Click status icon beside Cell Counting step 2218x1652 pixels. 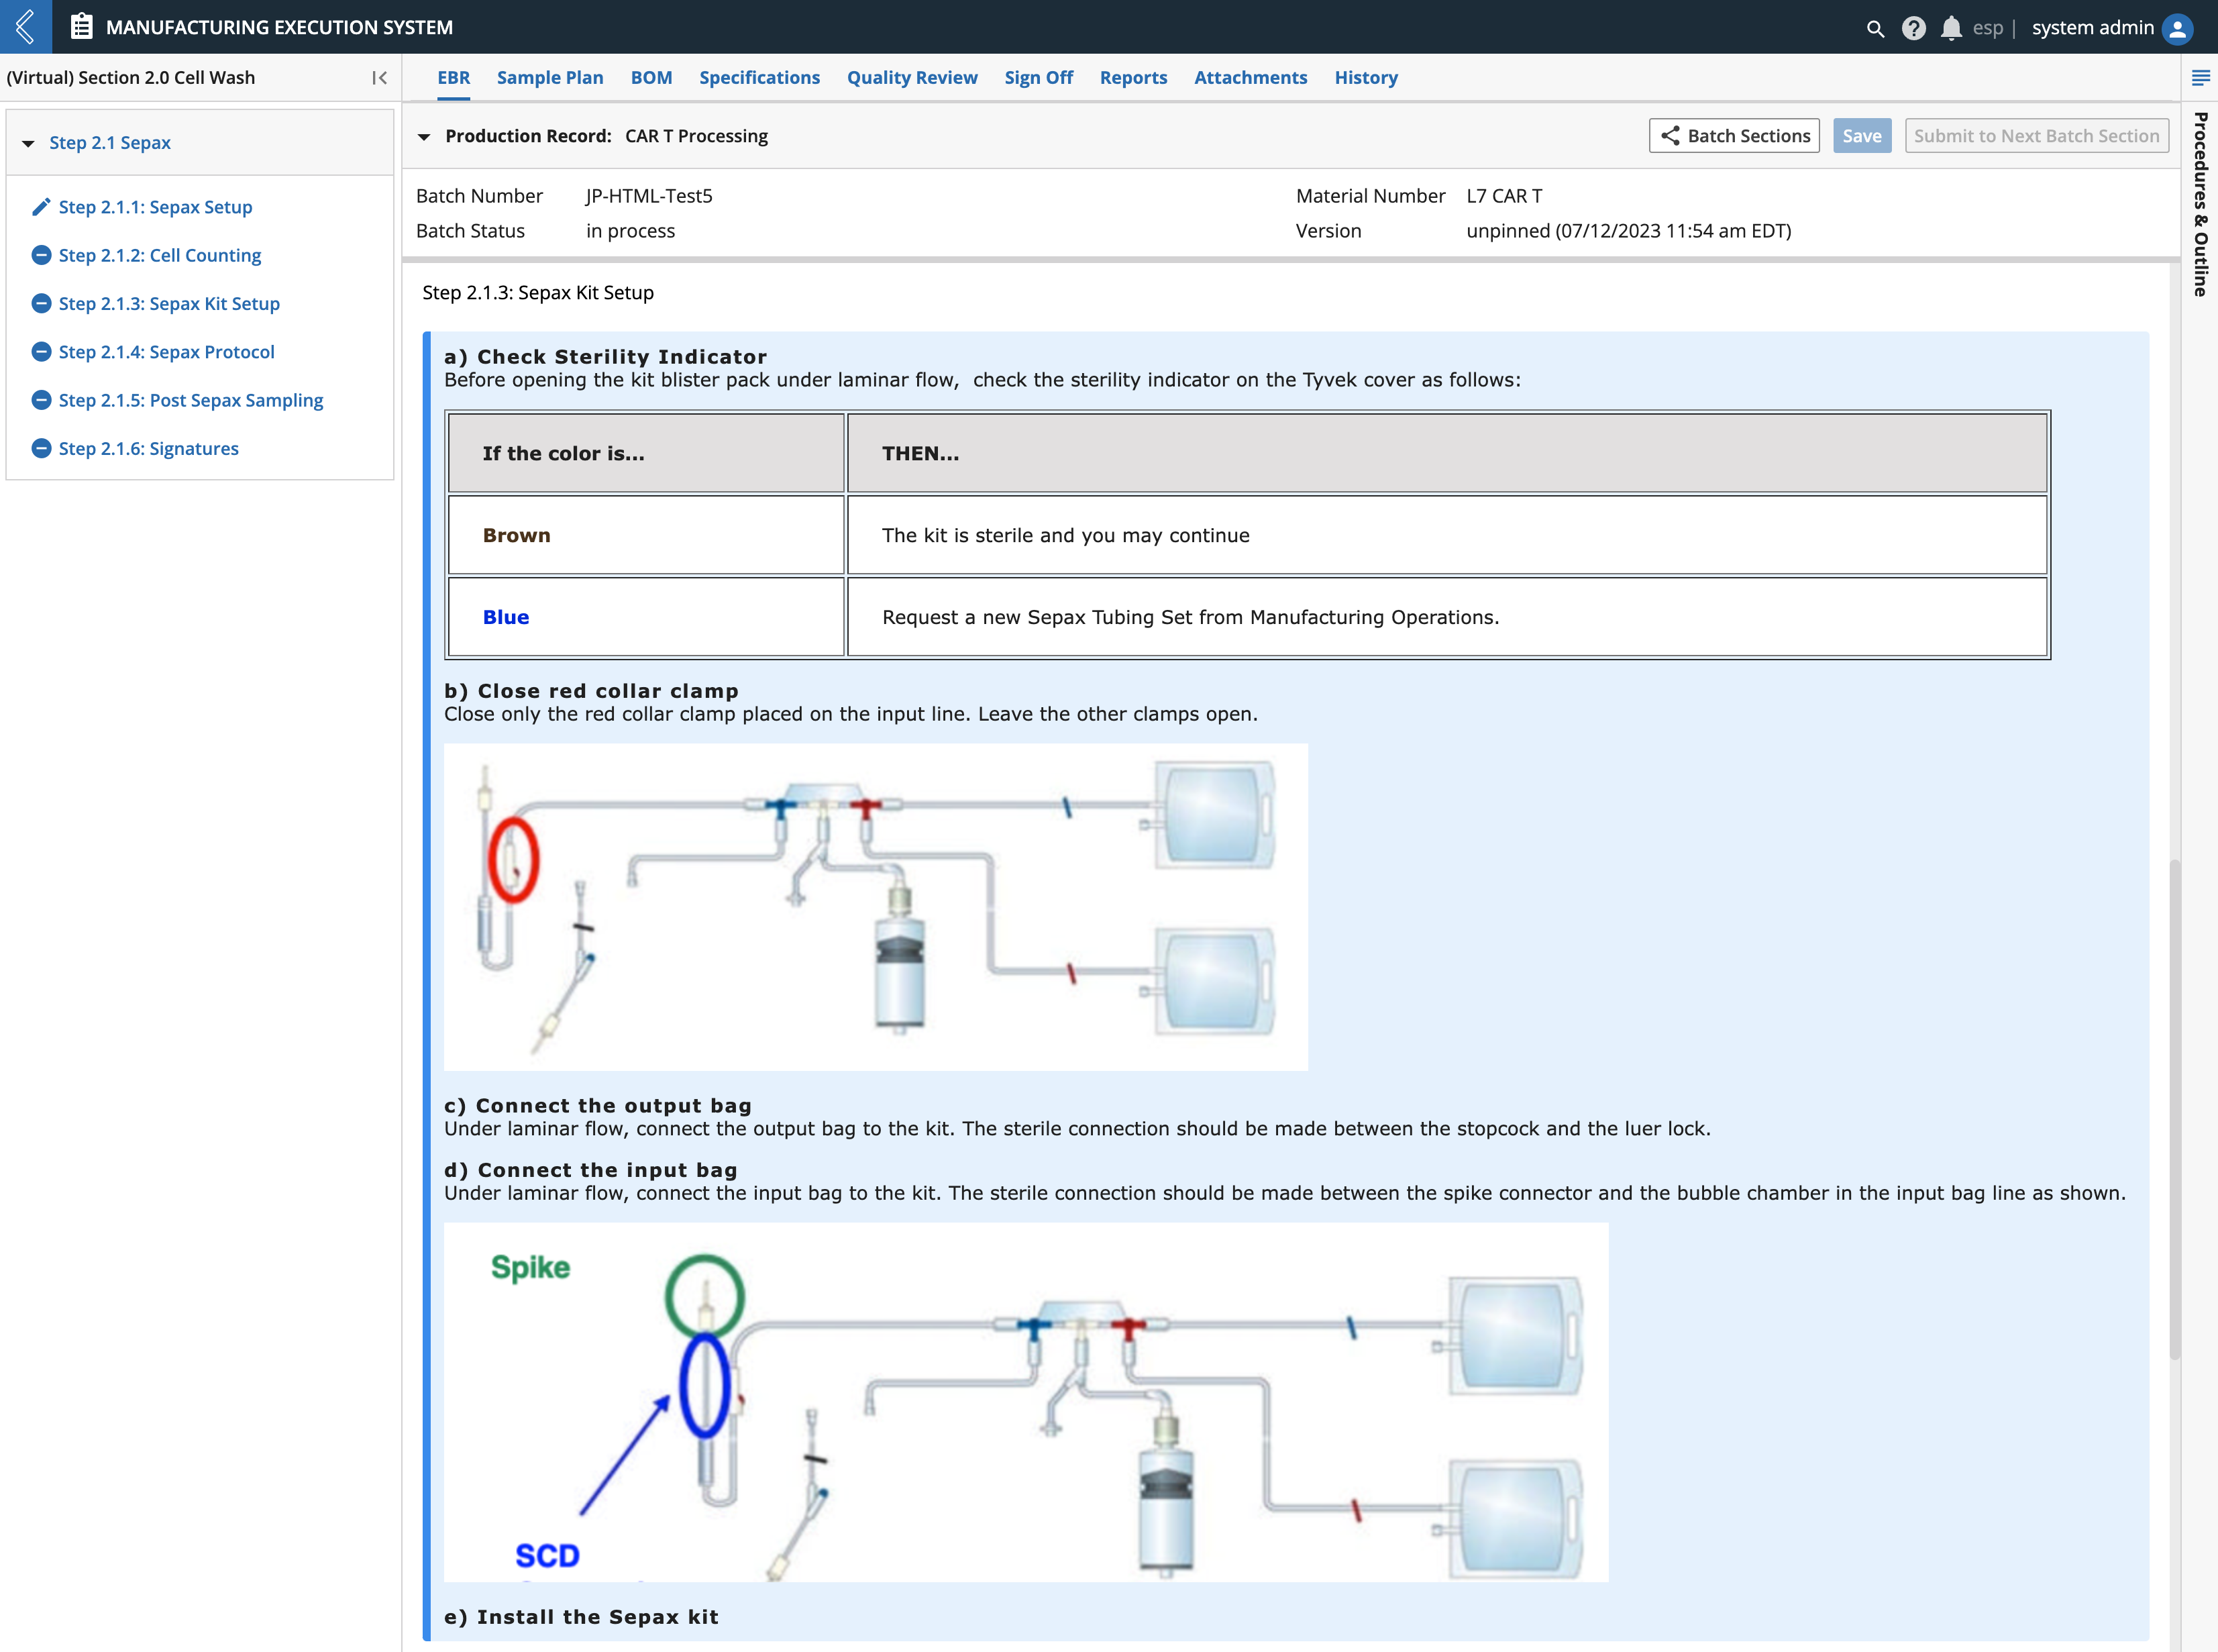pyautogui.click(x=41, y=255)
